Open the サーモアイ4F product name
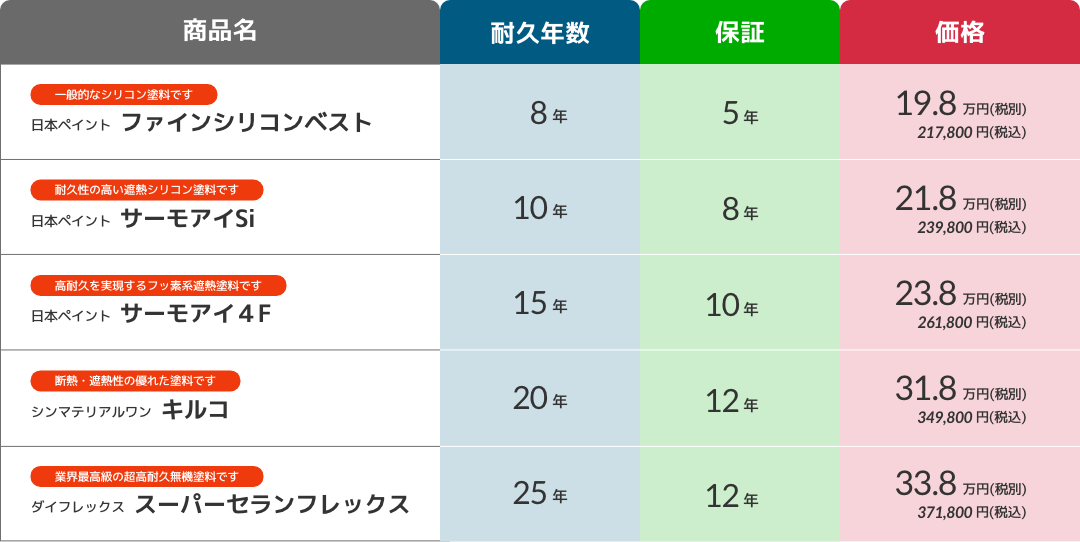 click(196, 314)
